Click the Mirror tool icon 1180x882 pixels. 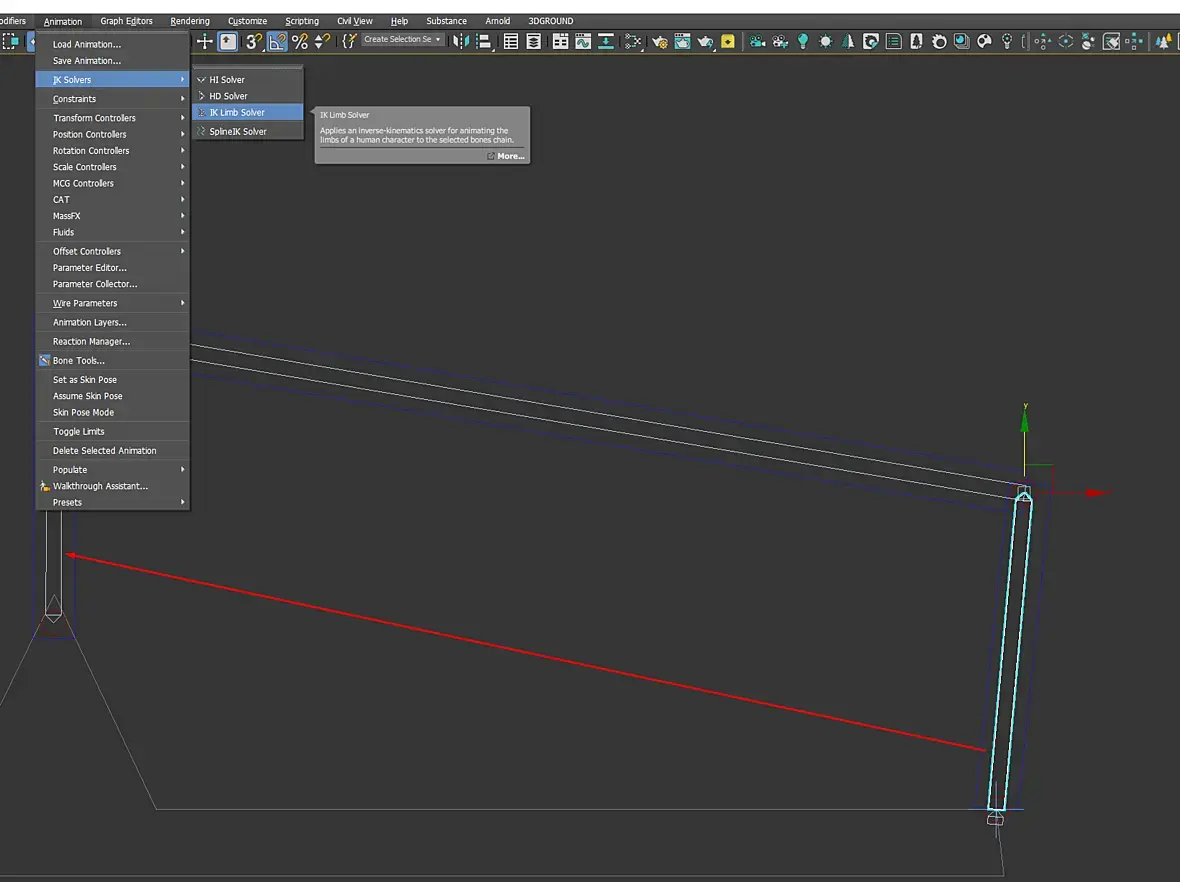(x=460, y=41)
